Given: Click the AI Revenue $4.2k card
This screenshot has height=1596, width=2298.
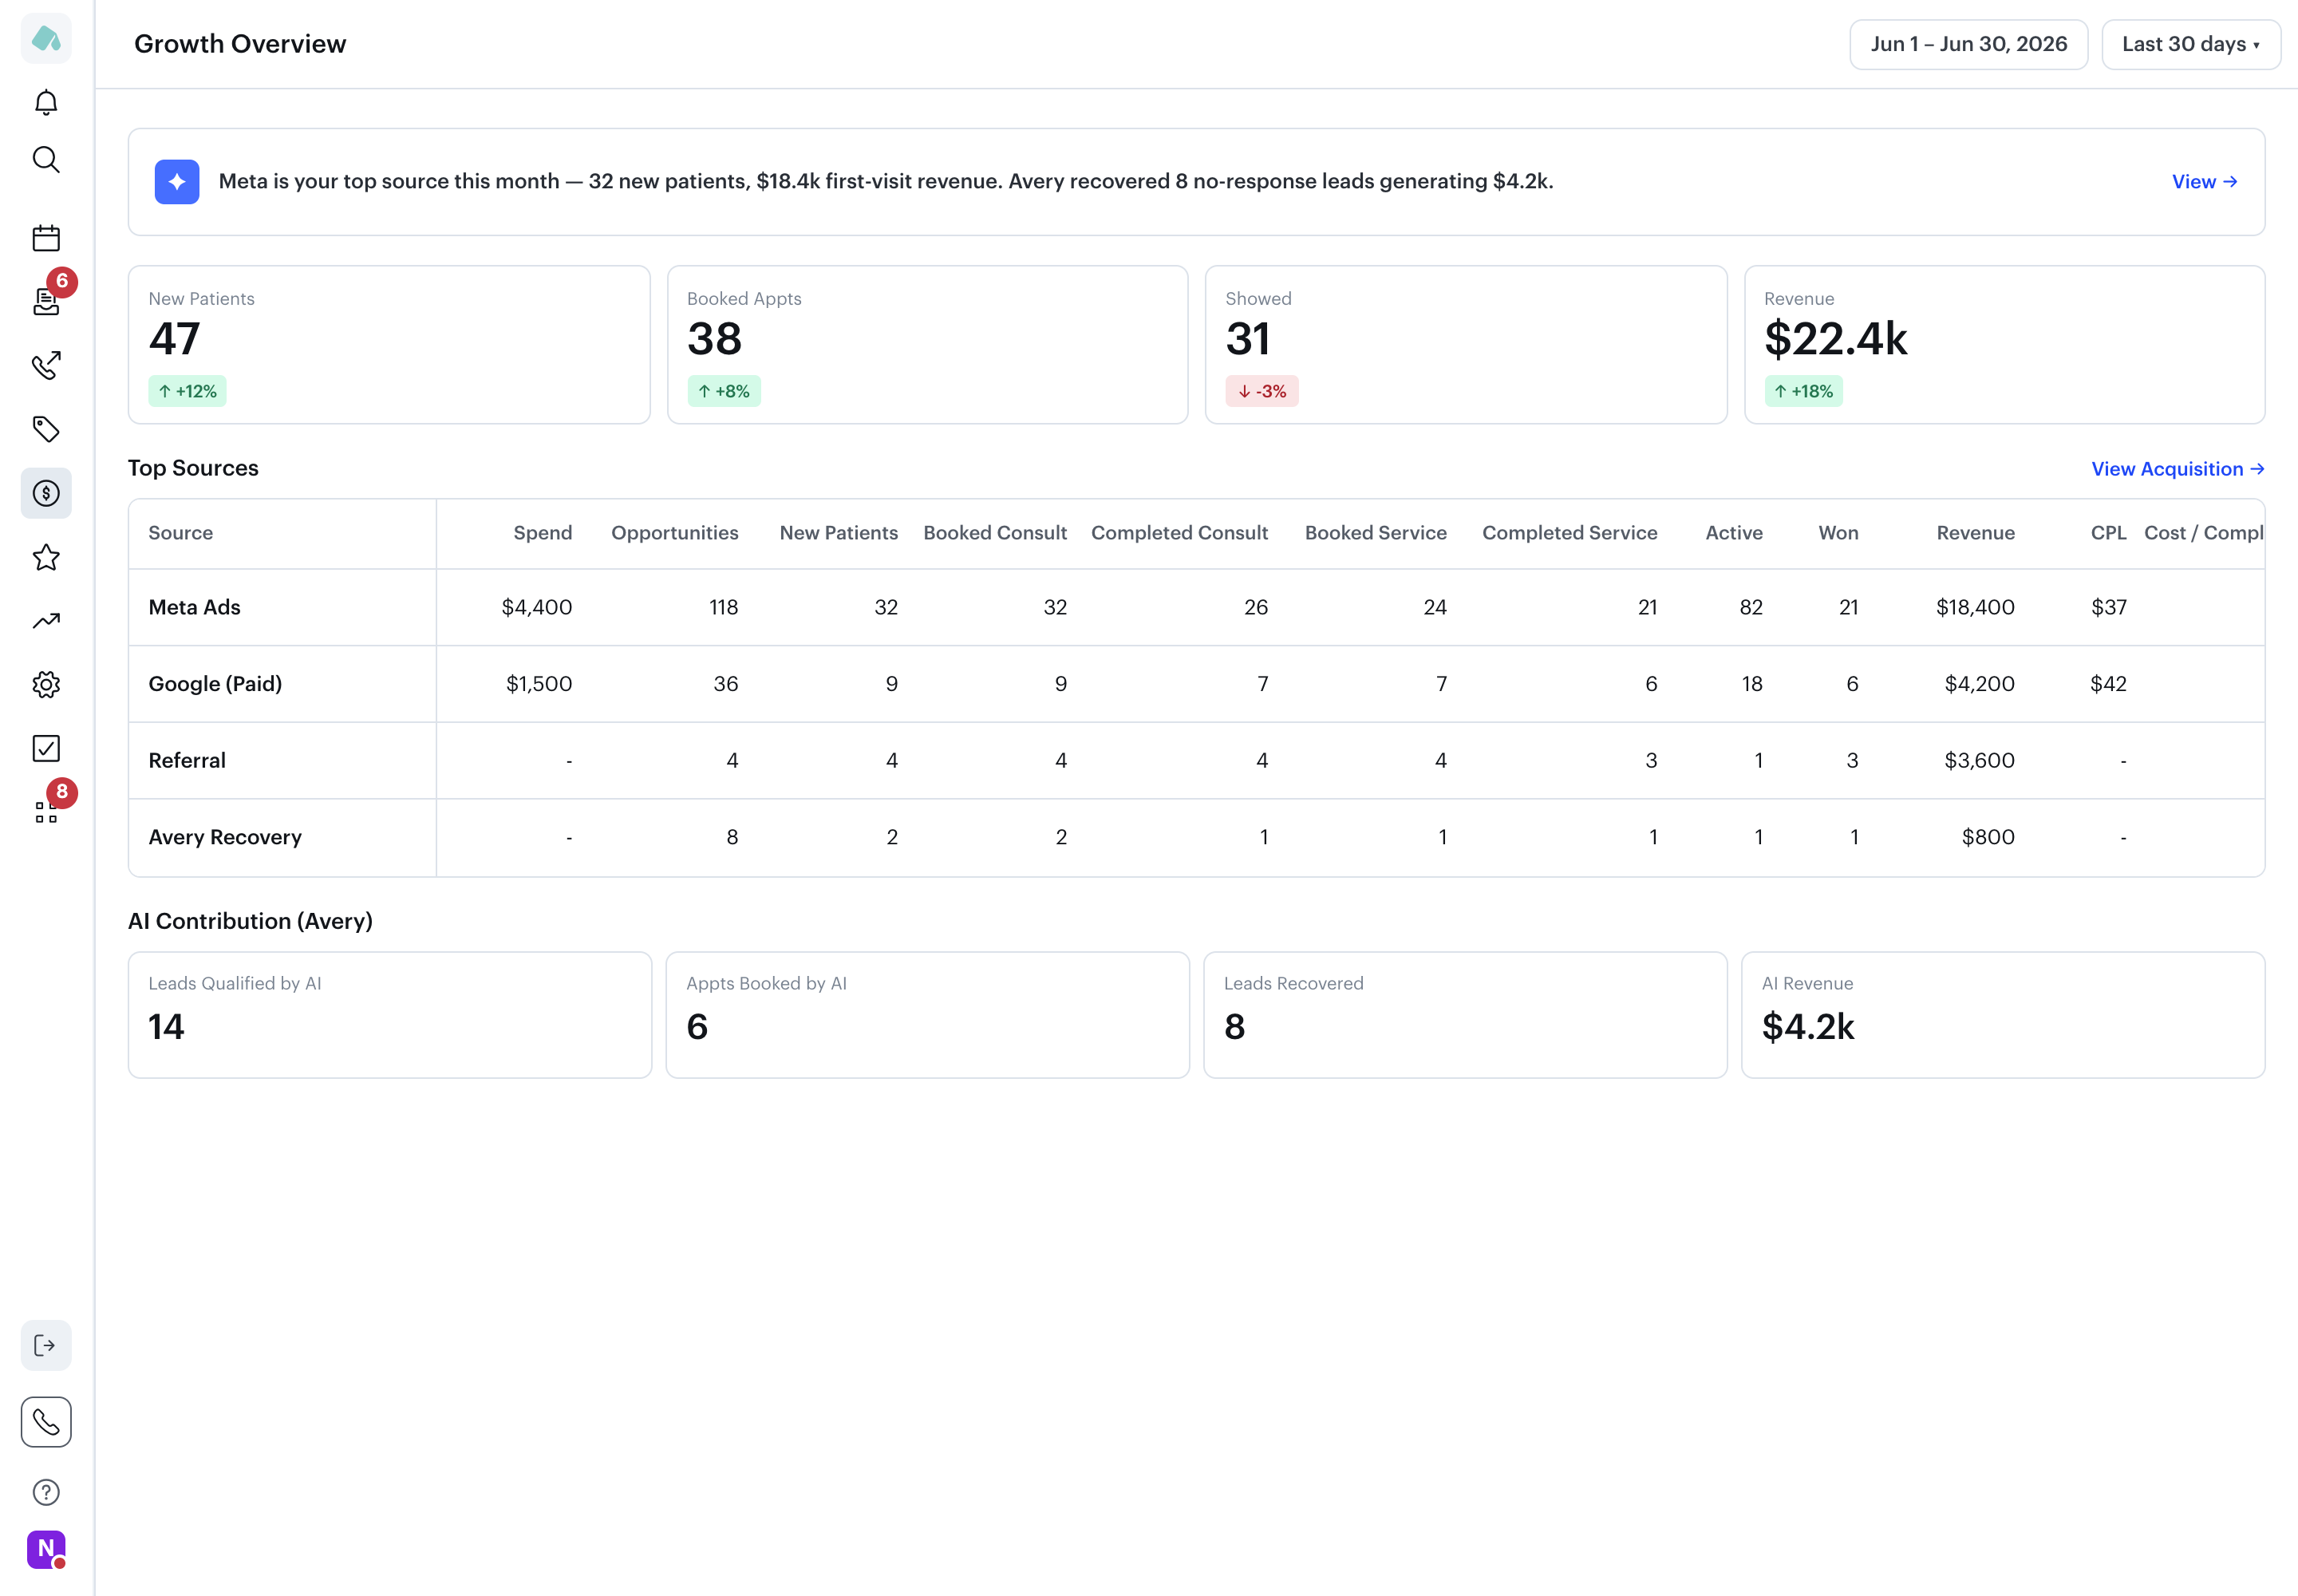Looking at the screenshot, I should coord(2003,1015).
